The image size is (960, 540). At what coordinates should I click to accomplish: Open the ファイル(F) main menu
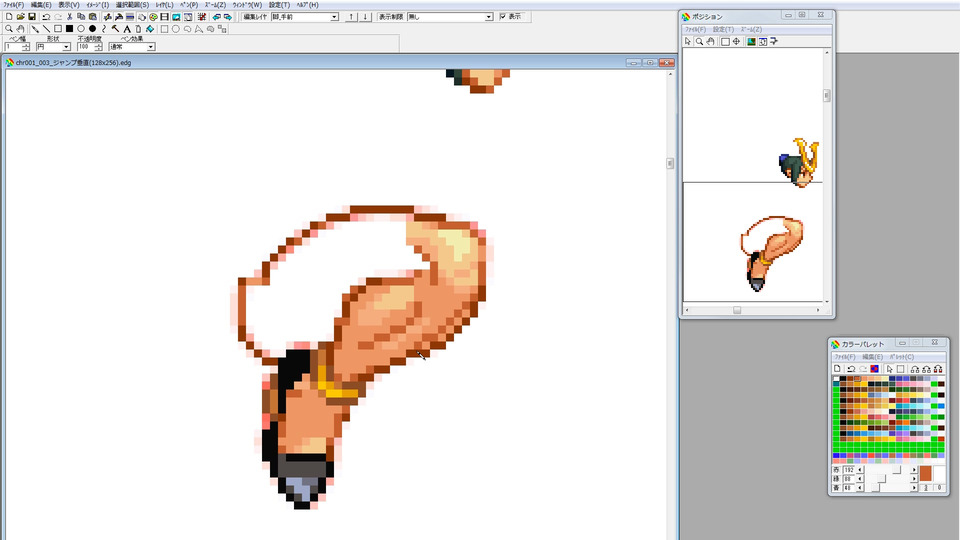pyautogui.click(x=13, y=5)
